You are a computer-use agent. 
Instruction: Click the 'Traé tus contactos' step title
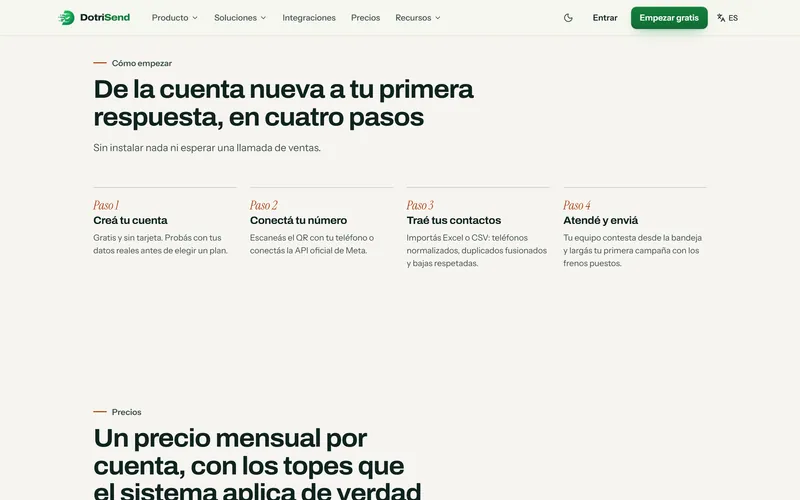[454, 220]
